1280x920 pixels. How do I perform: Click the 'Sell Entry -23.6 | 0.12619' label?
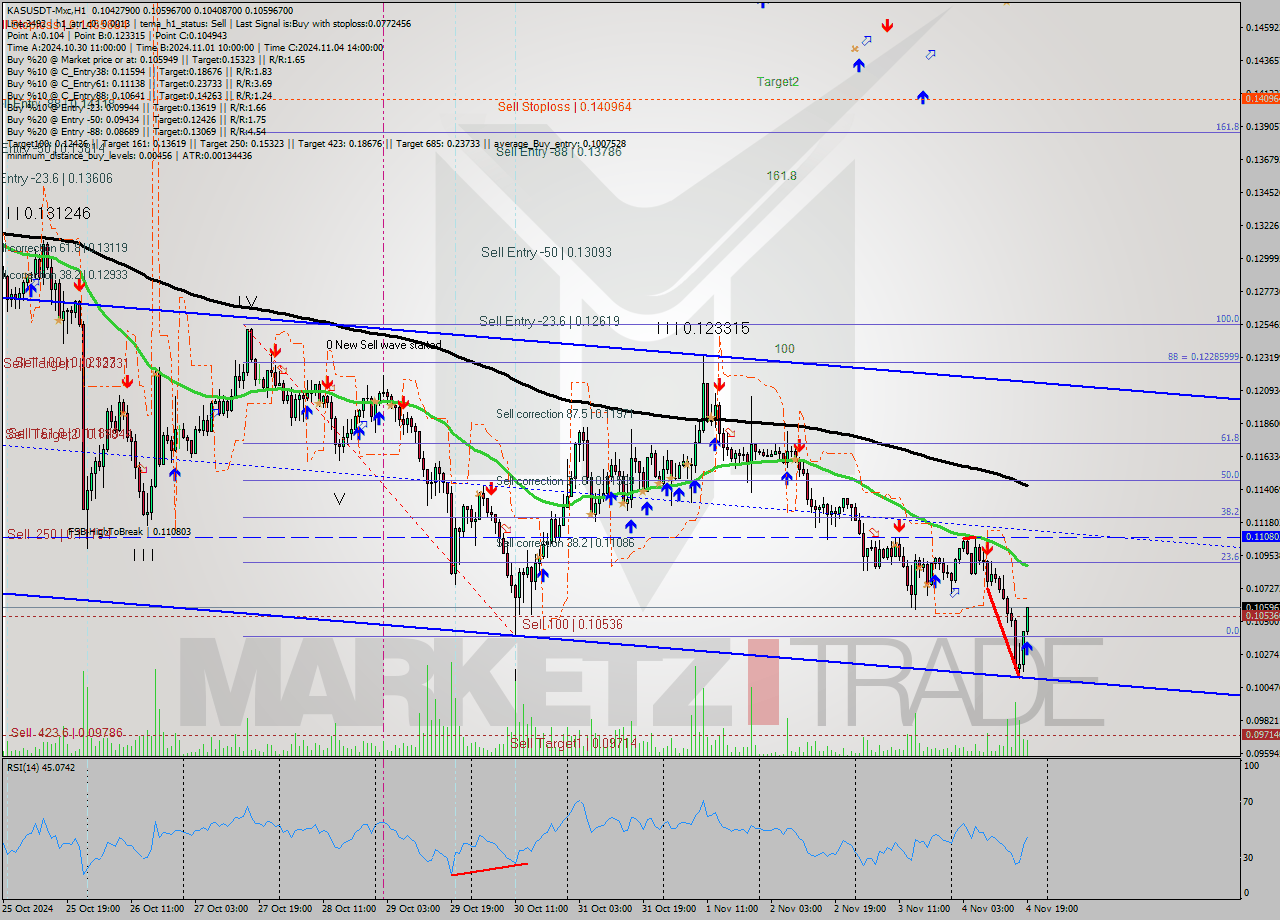click(549, 321)
